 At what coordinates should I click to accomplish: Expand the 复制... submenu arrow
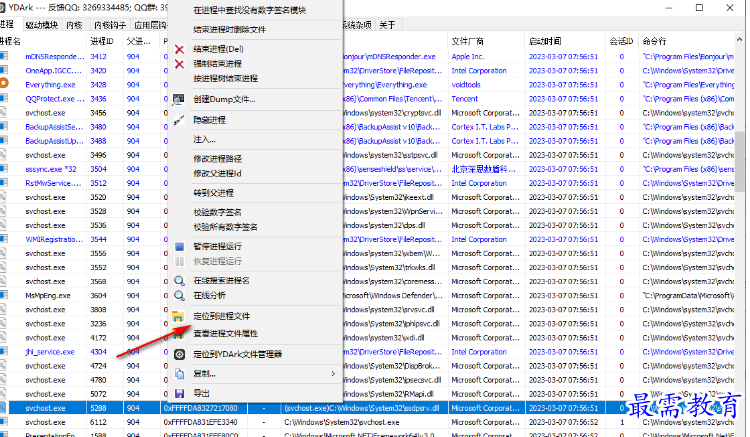[333, 374]
